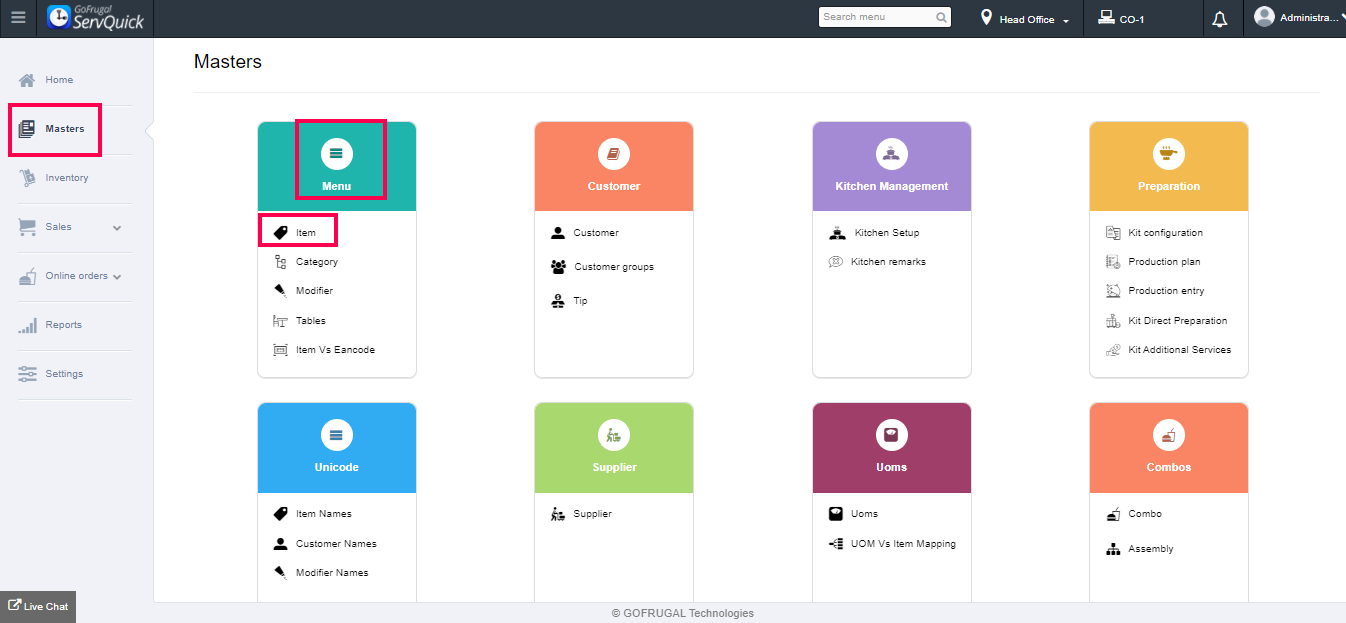1346x623 pixels.
Task: Open UOM Vs Item Mapping link
Action: point(903,544)
